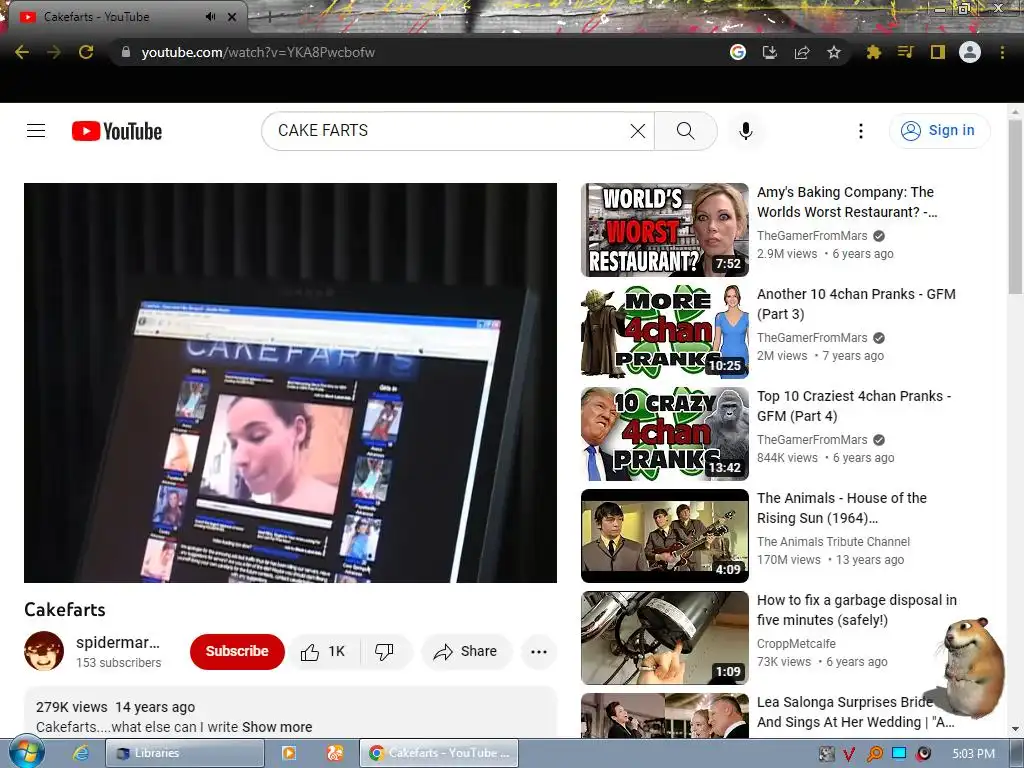This screenshot has width=1024, height=768.
Task: Open World's Worst Restaurant thumbnail
Action: [x=665, y=230]
